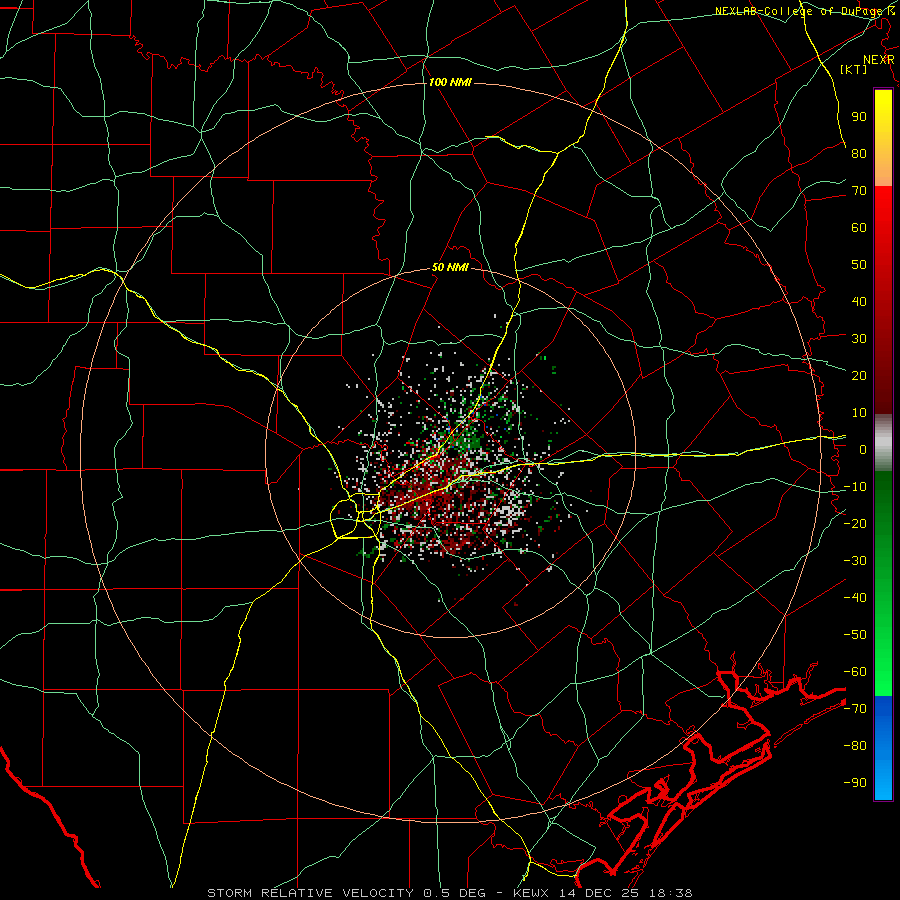Click the "NEXR" label above the scale
900x900 pixels.
pos(878,60)
